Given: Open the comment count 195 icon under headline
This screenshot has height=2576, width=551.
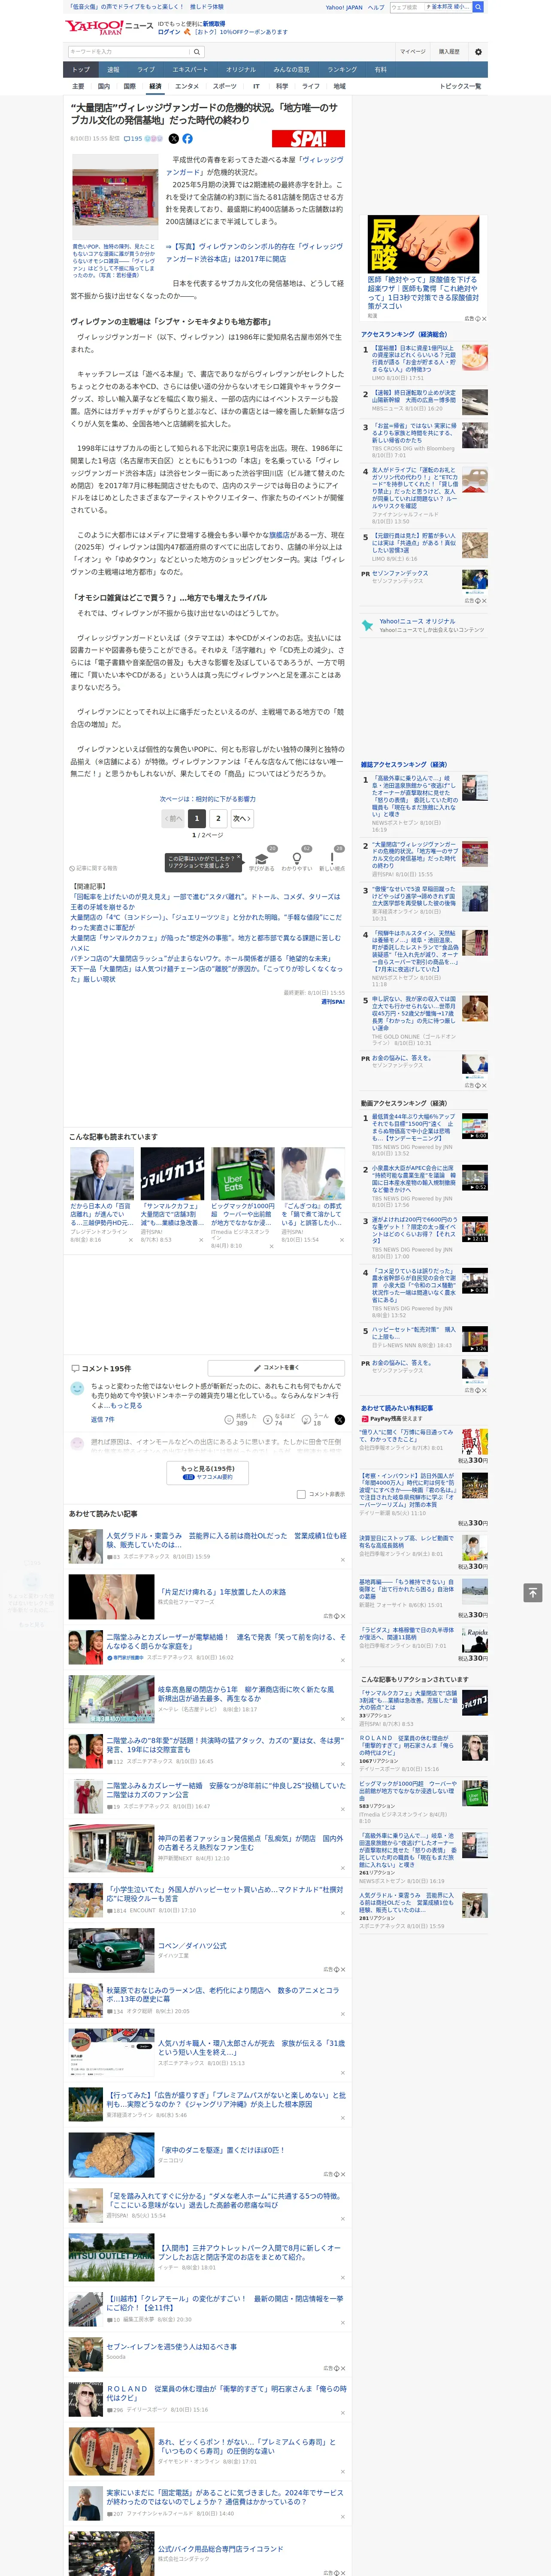Looking at the screenshot, I should pos(133,139).
